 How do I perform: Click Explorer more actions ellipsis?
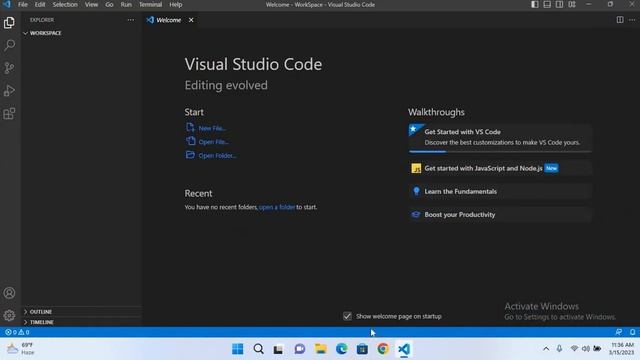pos(131,20)
